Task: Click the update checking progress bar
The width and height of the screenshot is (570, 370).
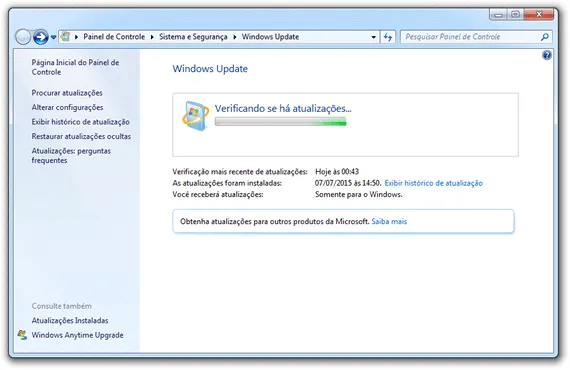Action: pos(280,122)
